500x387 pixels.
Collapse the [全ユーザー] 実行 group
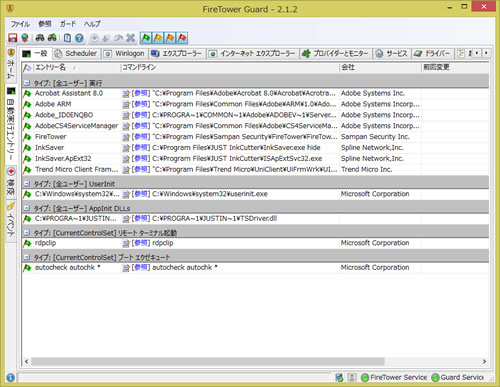[27, 83]
